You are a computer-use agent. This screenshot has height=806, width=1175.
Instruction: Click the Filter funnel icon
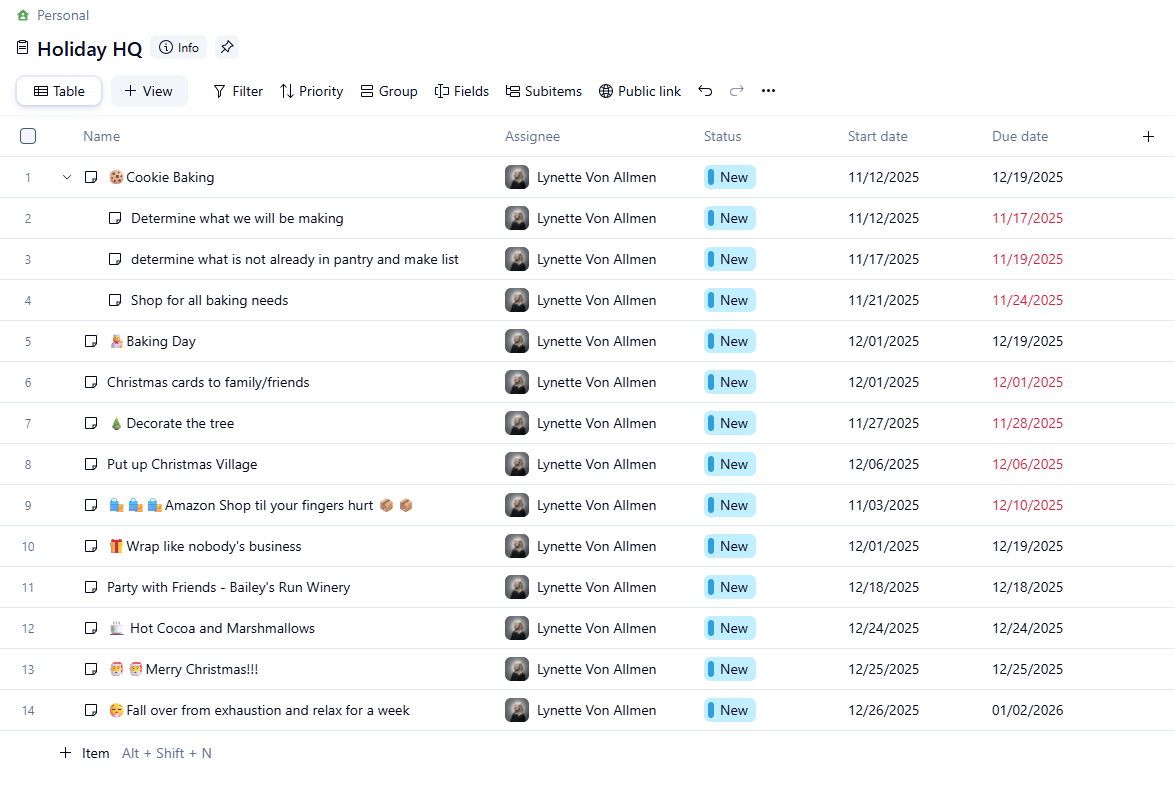click(x=220, y=91)
